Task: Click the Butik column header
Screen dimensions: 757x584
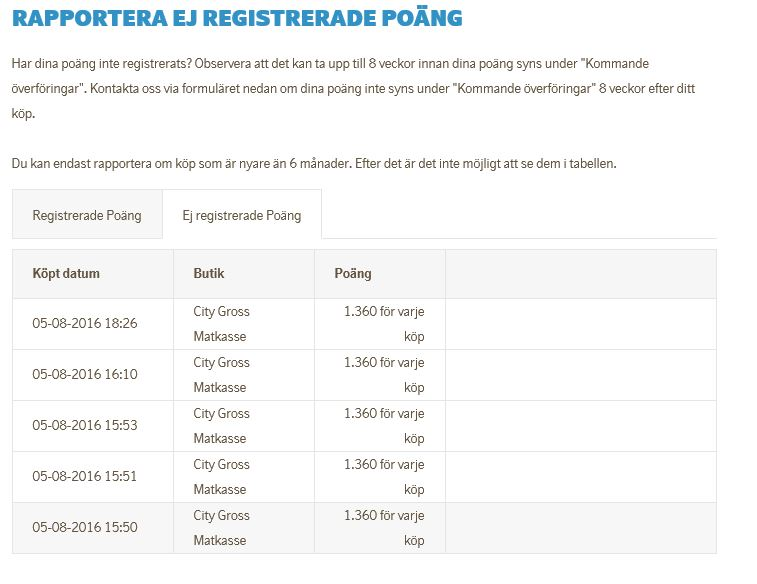Action: 209,273
